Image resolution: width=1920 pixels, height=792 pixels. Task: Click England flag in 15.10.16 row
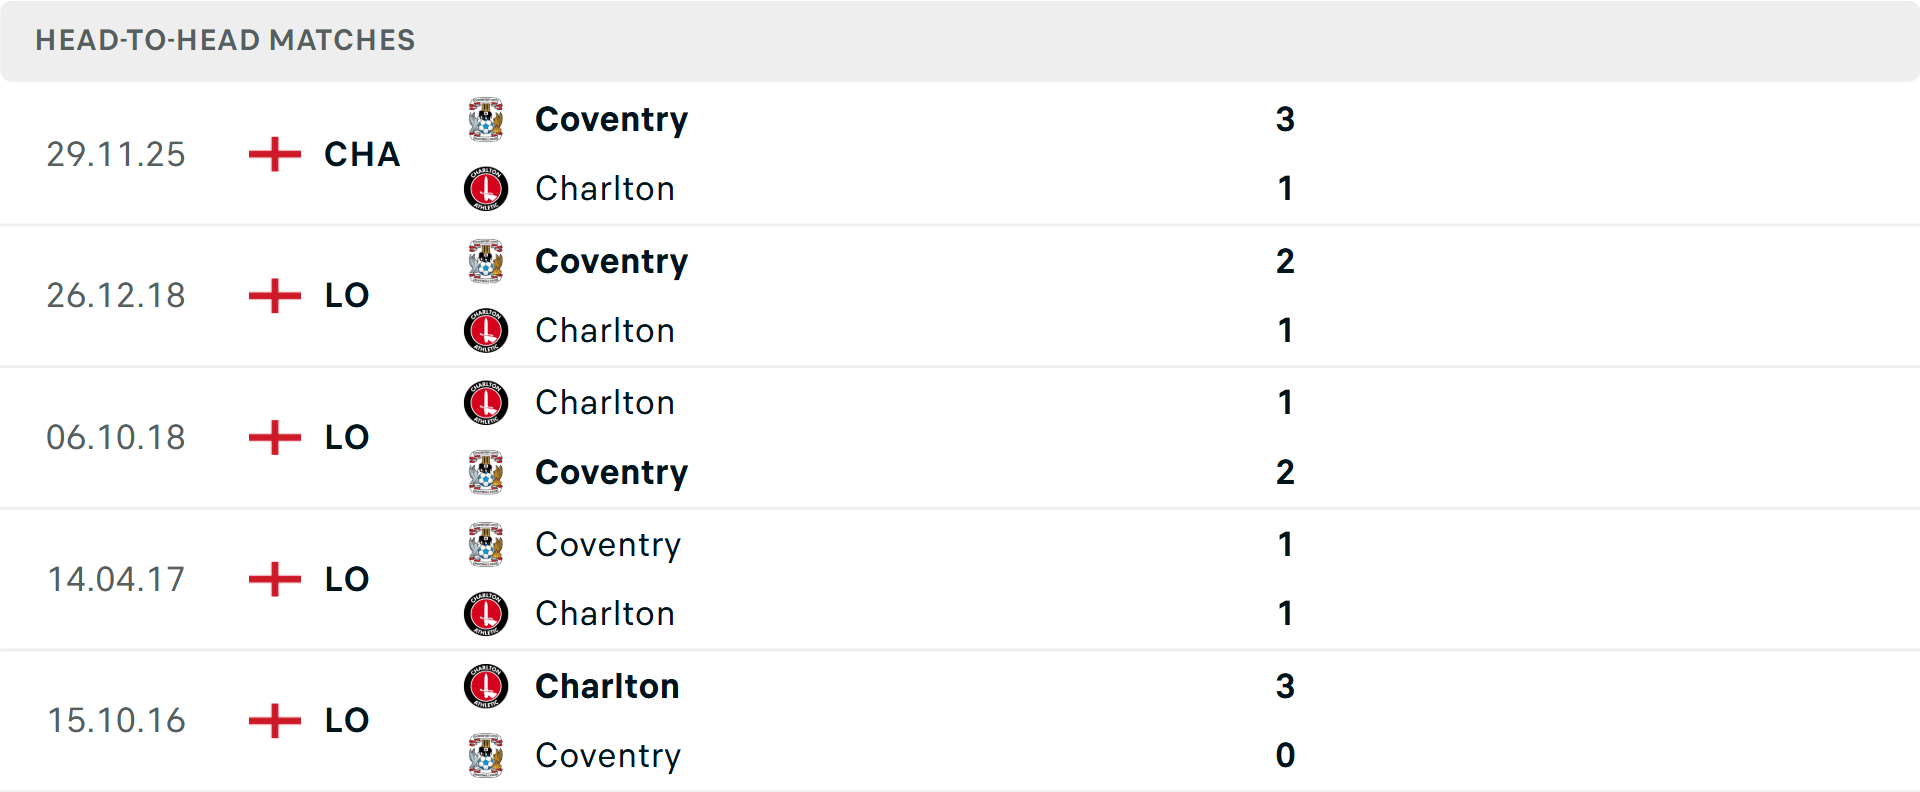[274, 720]
